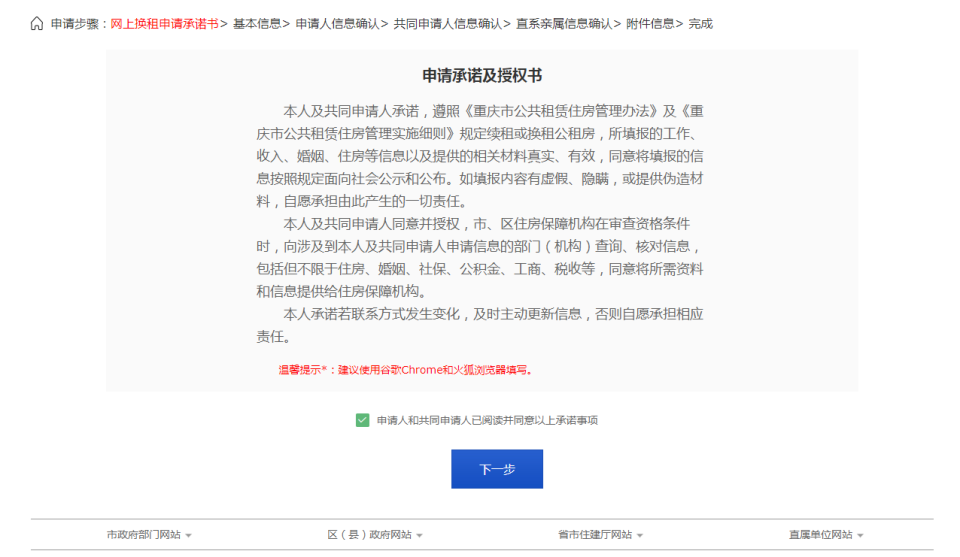Untick the agreement checkbox for applicants
Screen dimensions: 960x557
pos(362,420)
